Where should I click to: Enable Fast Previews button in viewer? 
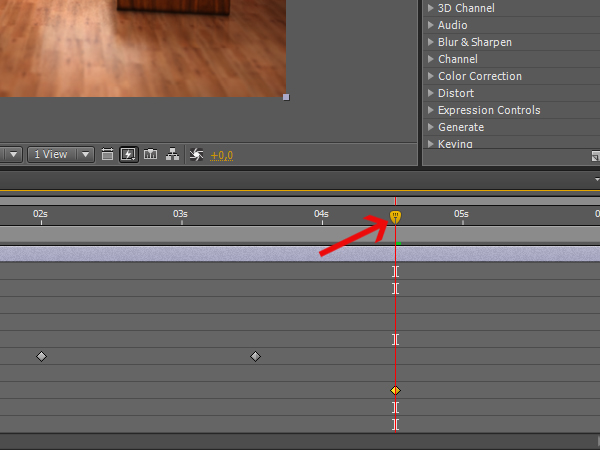(129, 154)
